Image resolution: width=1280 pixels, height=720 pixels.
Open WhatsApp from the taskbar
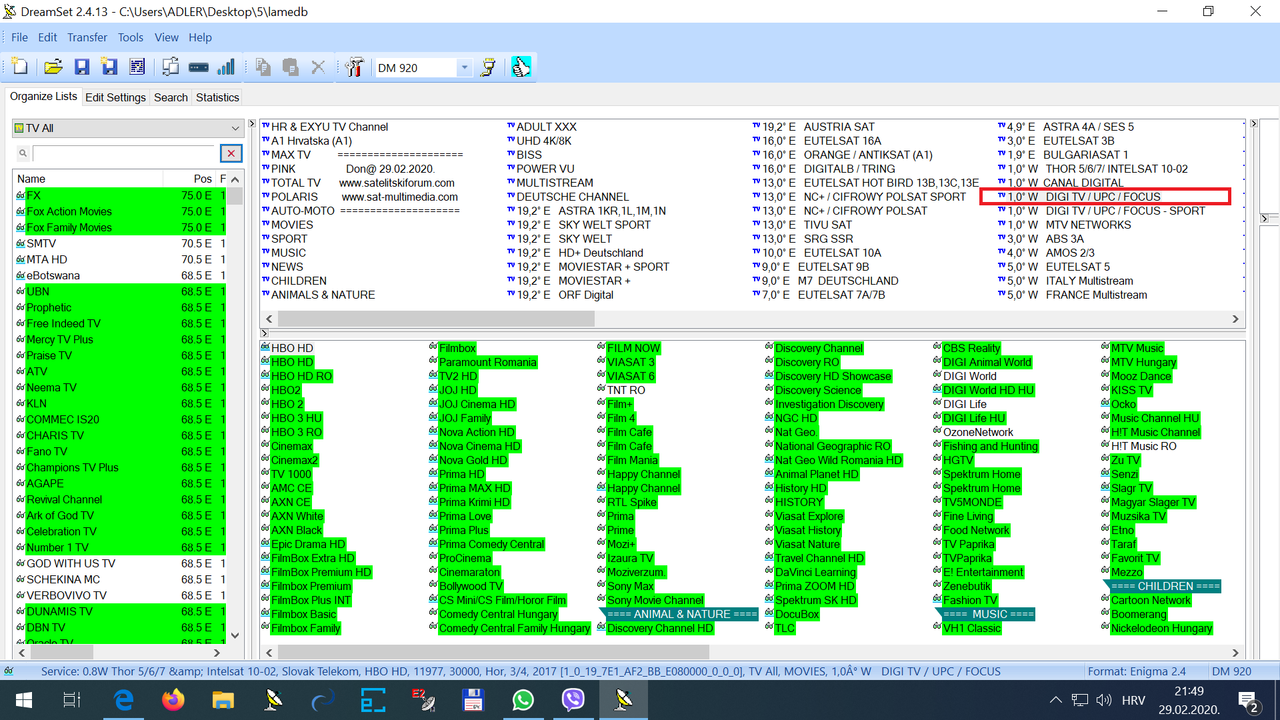523,701
